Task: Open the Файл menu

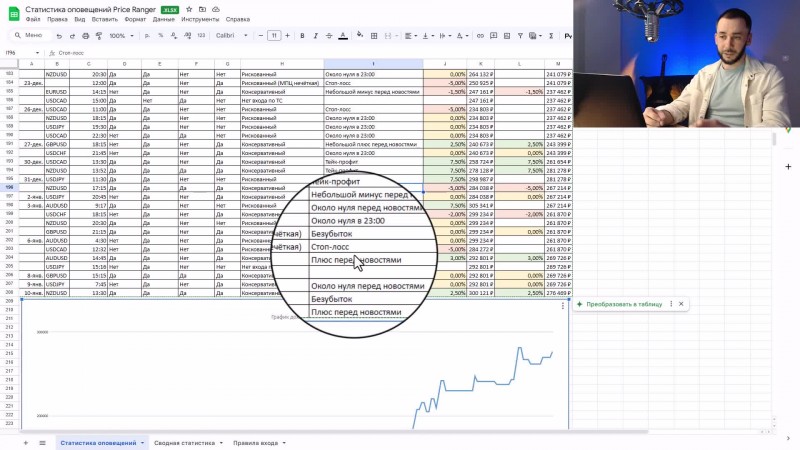Action: point(33,19)
